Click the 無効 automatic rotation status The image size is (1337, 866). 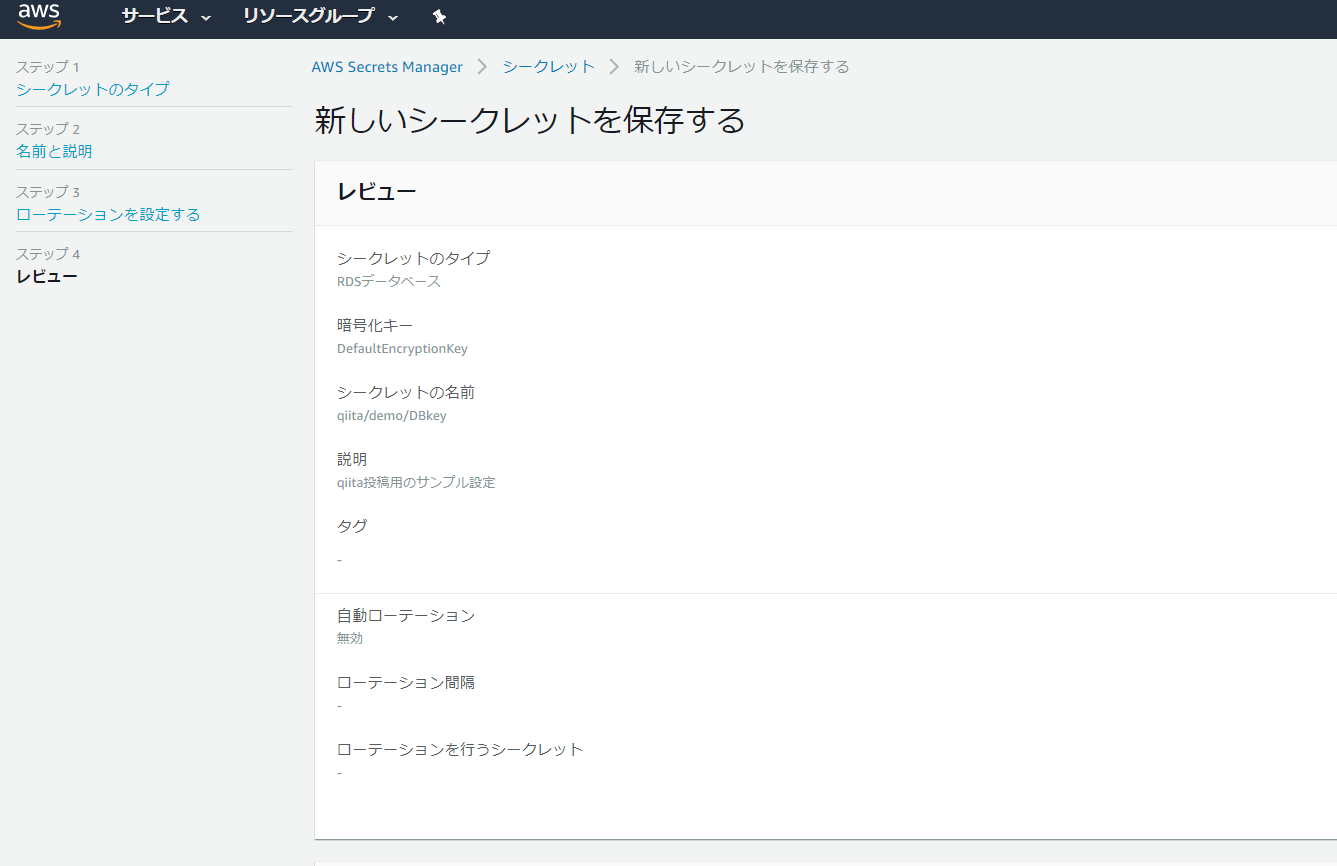(350, 638)
